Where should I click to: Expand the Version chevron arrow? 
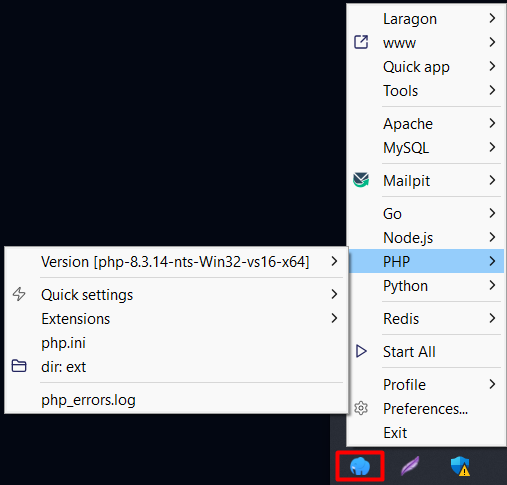click(334, 261)
